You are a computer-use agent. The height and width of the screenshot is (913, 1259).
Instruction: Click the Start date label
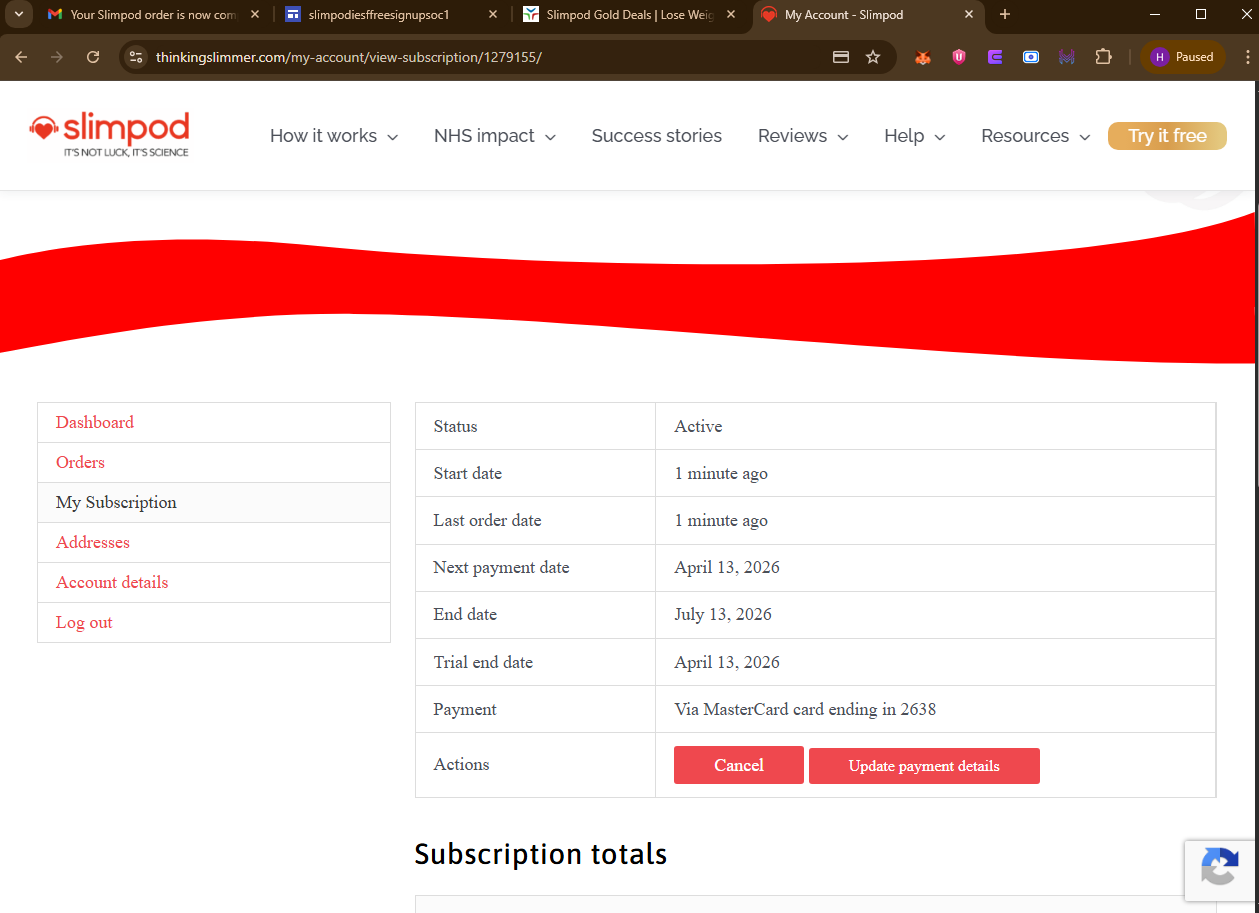[468, 473]
